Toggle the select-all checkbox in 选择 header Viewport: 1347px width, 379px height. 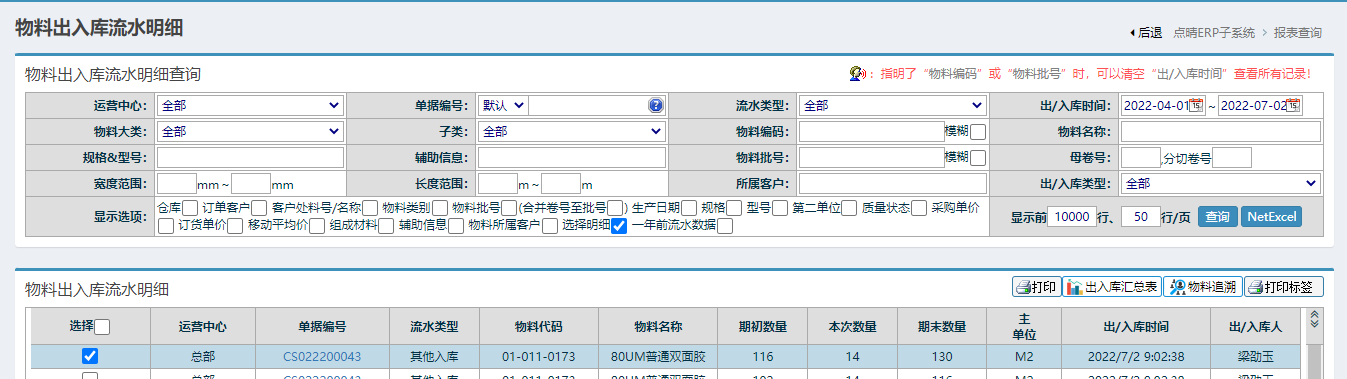coord(102,326)
